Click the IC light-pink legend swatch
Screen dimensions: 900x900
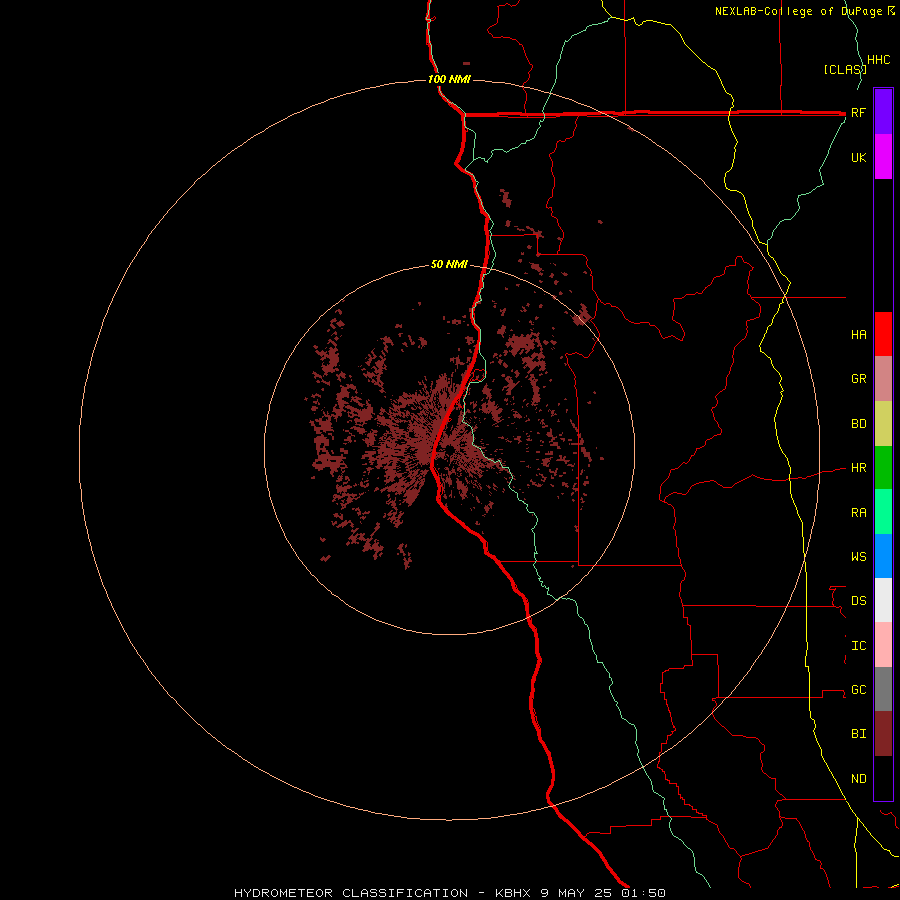click(883, 645)
